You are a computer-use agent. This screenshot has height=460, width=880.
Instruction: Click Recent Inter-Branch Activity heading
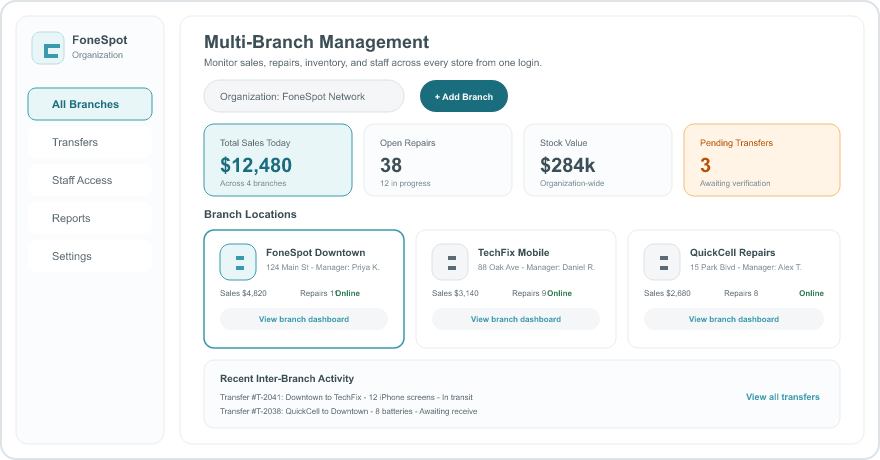click(x=287, y=379)
